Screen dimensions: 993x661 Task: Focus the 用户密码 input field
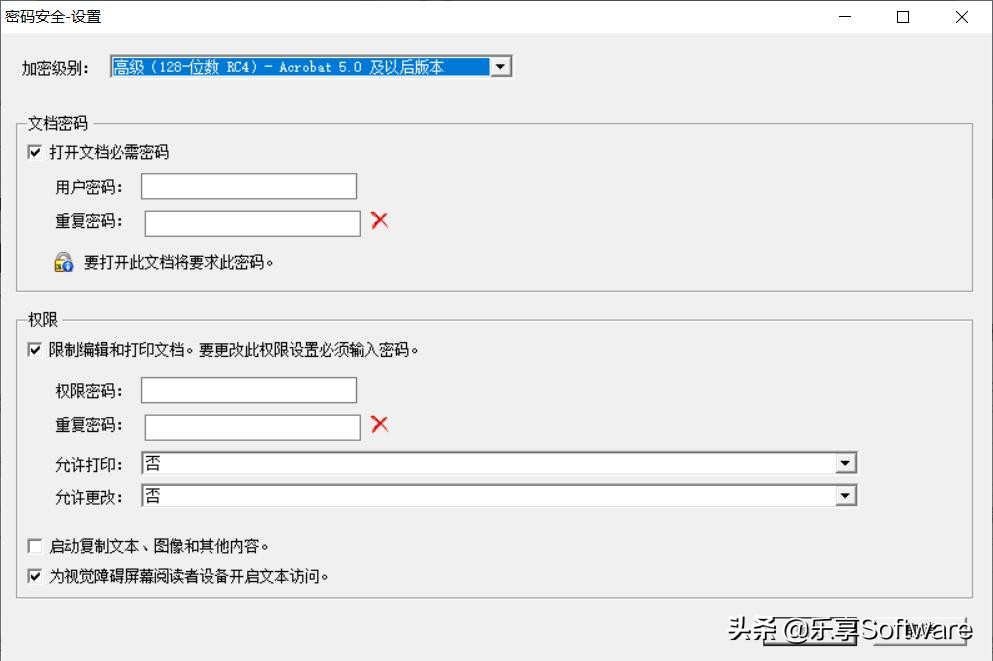[249, 186]
